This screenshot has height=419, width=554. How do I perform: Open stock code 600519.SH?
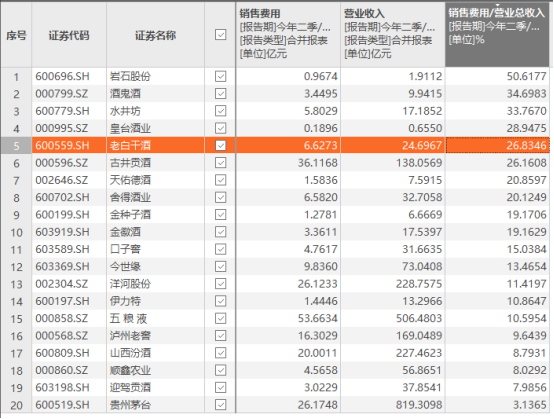(x=62, y=405)
